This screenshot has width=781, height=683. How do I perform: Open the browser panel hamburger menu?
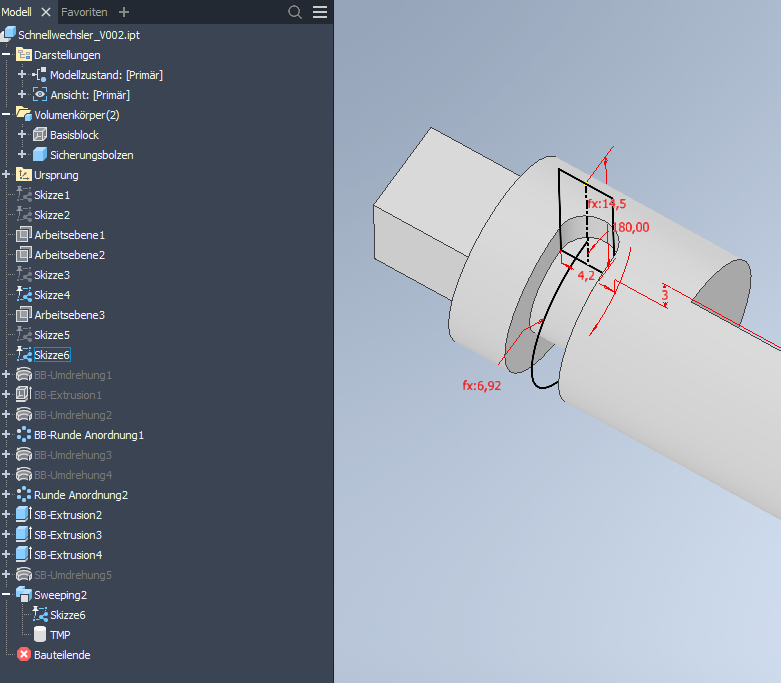[x=320, y=12]
